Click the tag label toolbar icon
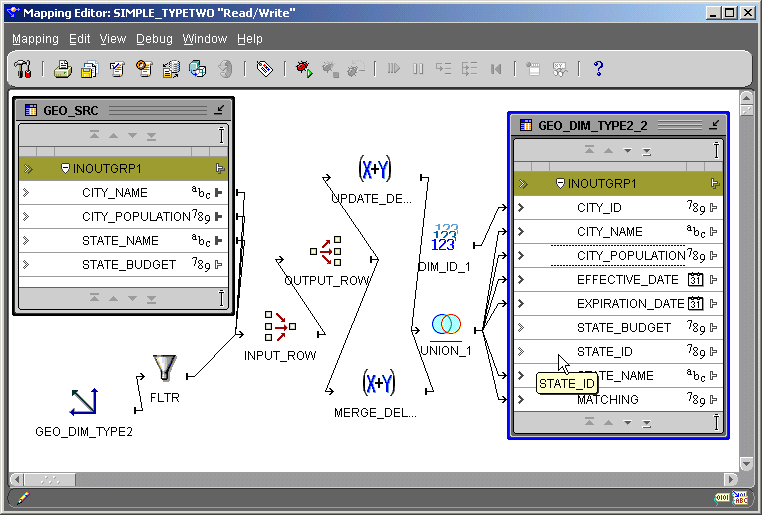The width and height of the screenshot is (762, 515). (x=264, y=69)
